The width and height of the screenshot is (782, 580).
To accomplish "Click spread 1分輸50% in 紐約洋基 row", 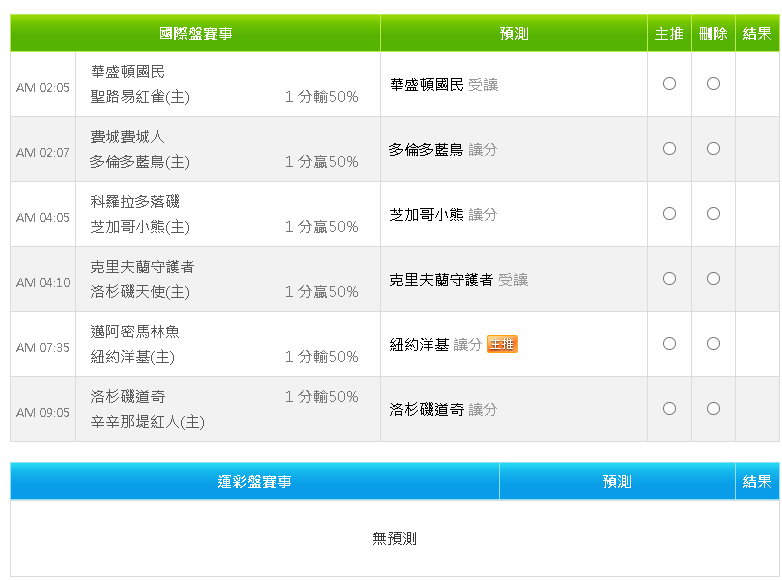I will 322,357.
